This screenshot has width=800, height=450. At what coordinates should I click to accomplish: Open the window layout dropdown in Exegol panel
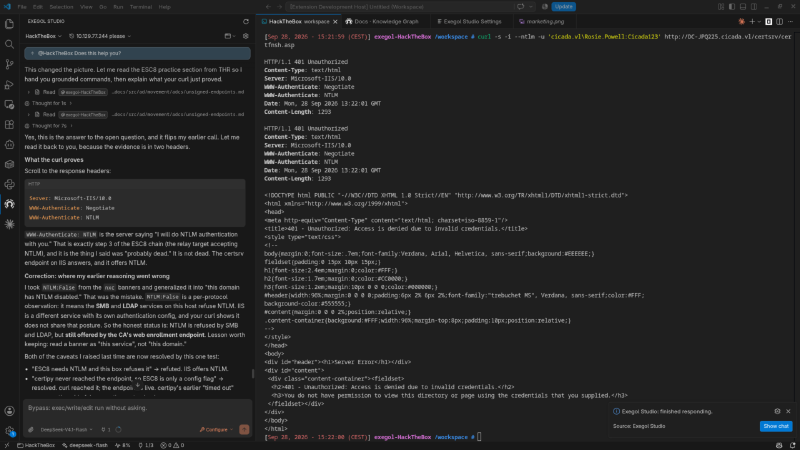(230, 36)
